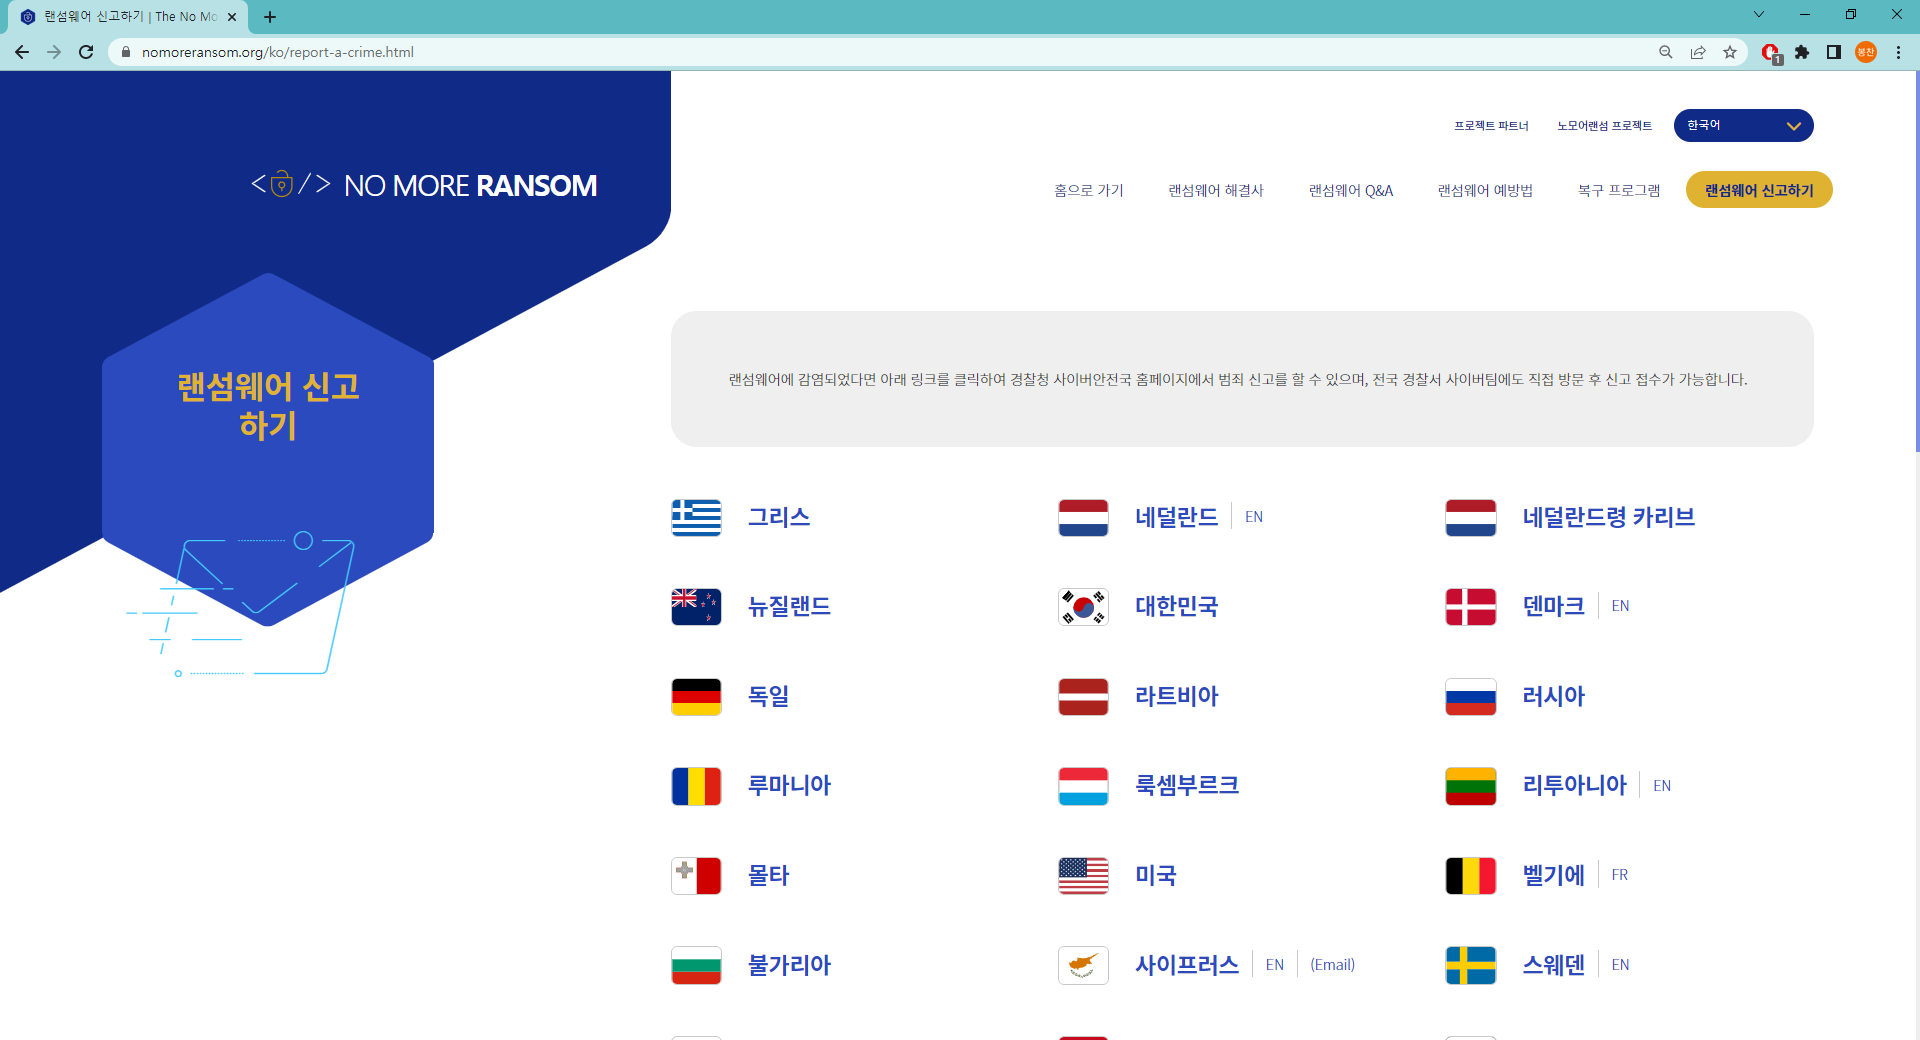This screenshot has height=1040, width=1920.
Task: Open the 리투아니아 EN link
Action: [1662, 786]
